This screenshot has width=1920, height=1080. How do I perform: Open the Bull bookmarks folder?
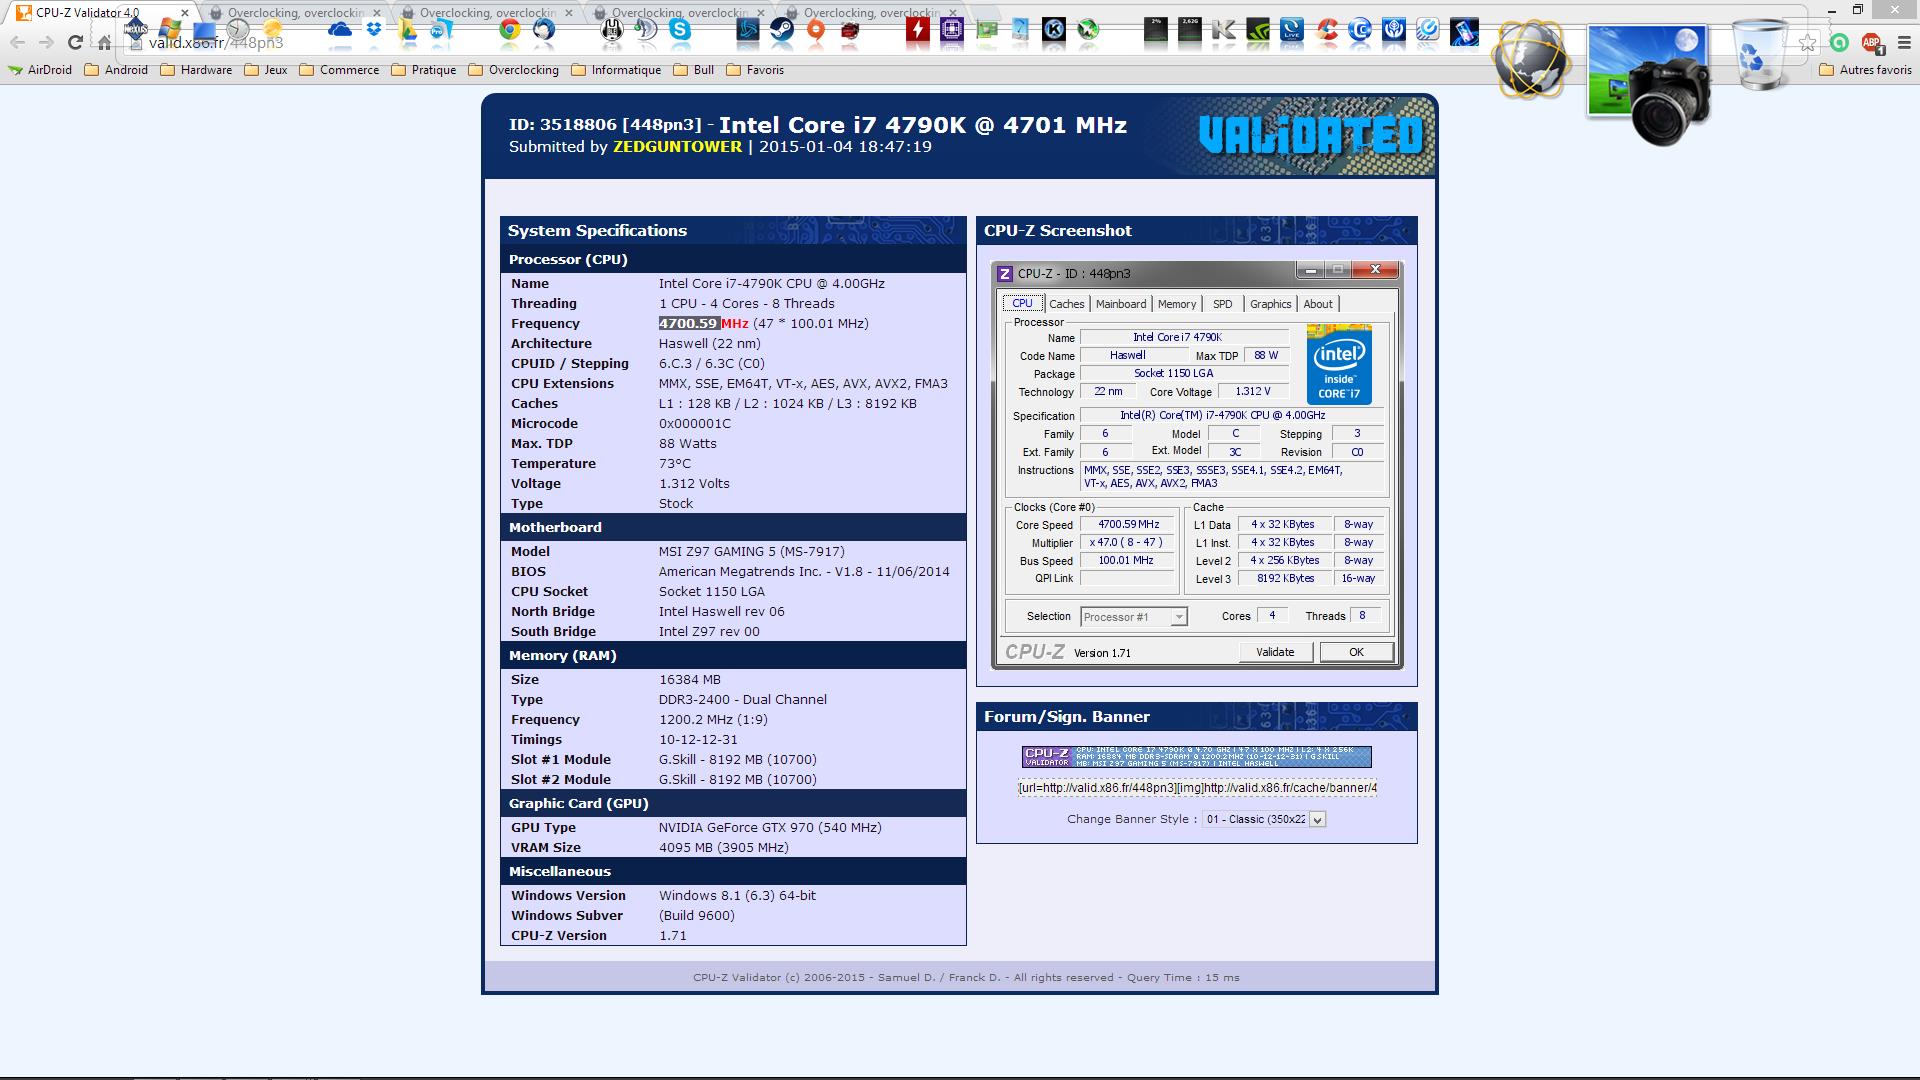coord(694,70)
